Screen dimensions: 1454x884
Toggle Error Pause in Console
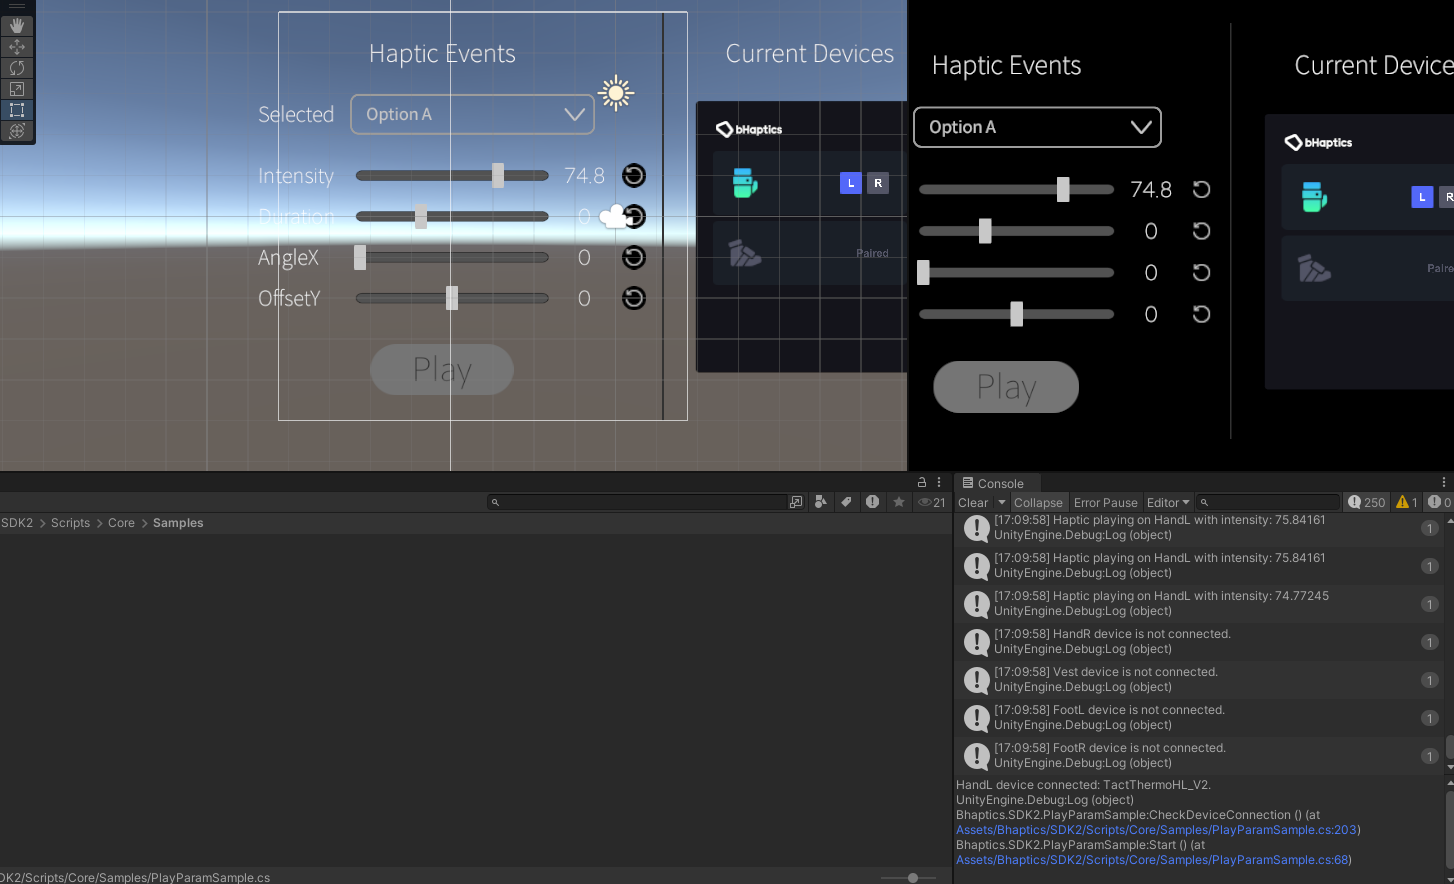(1105, 503)
